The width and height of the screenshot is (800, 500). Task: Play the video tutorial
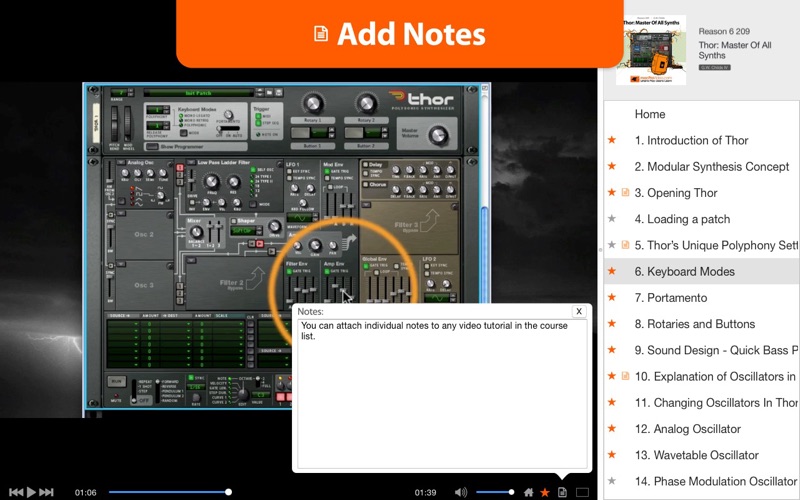(x=31, y=492)
